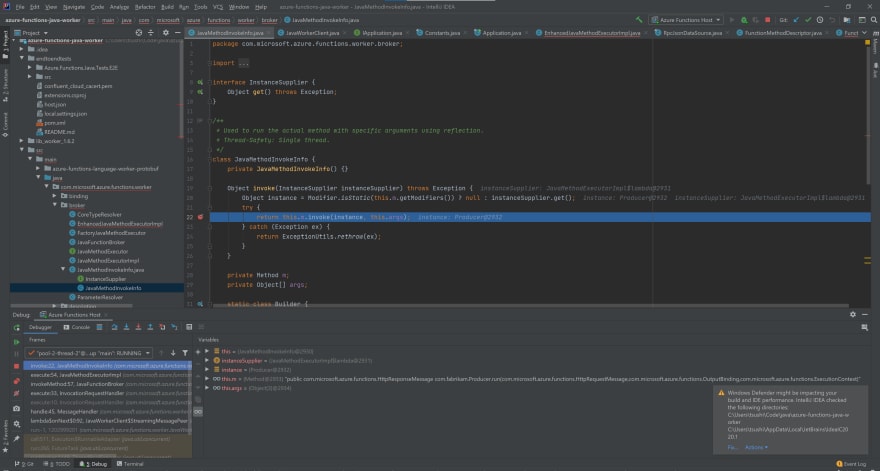Open the TODO tool window tab
Image resolution: width=880 pixels, height=471 pixels.
click(59, 464)
